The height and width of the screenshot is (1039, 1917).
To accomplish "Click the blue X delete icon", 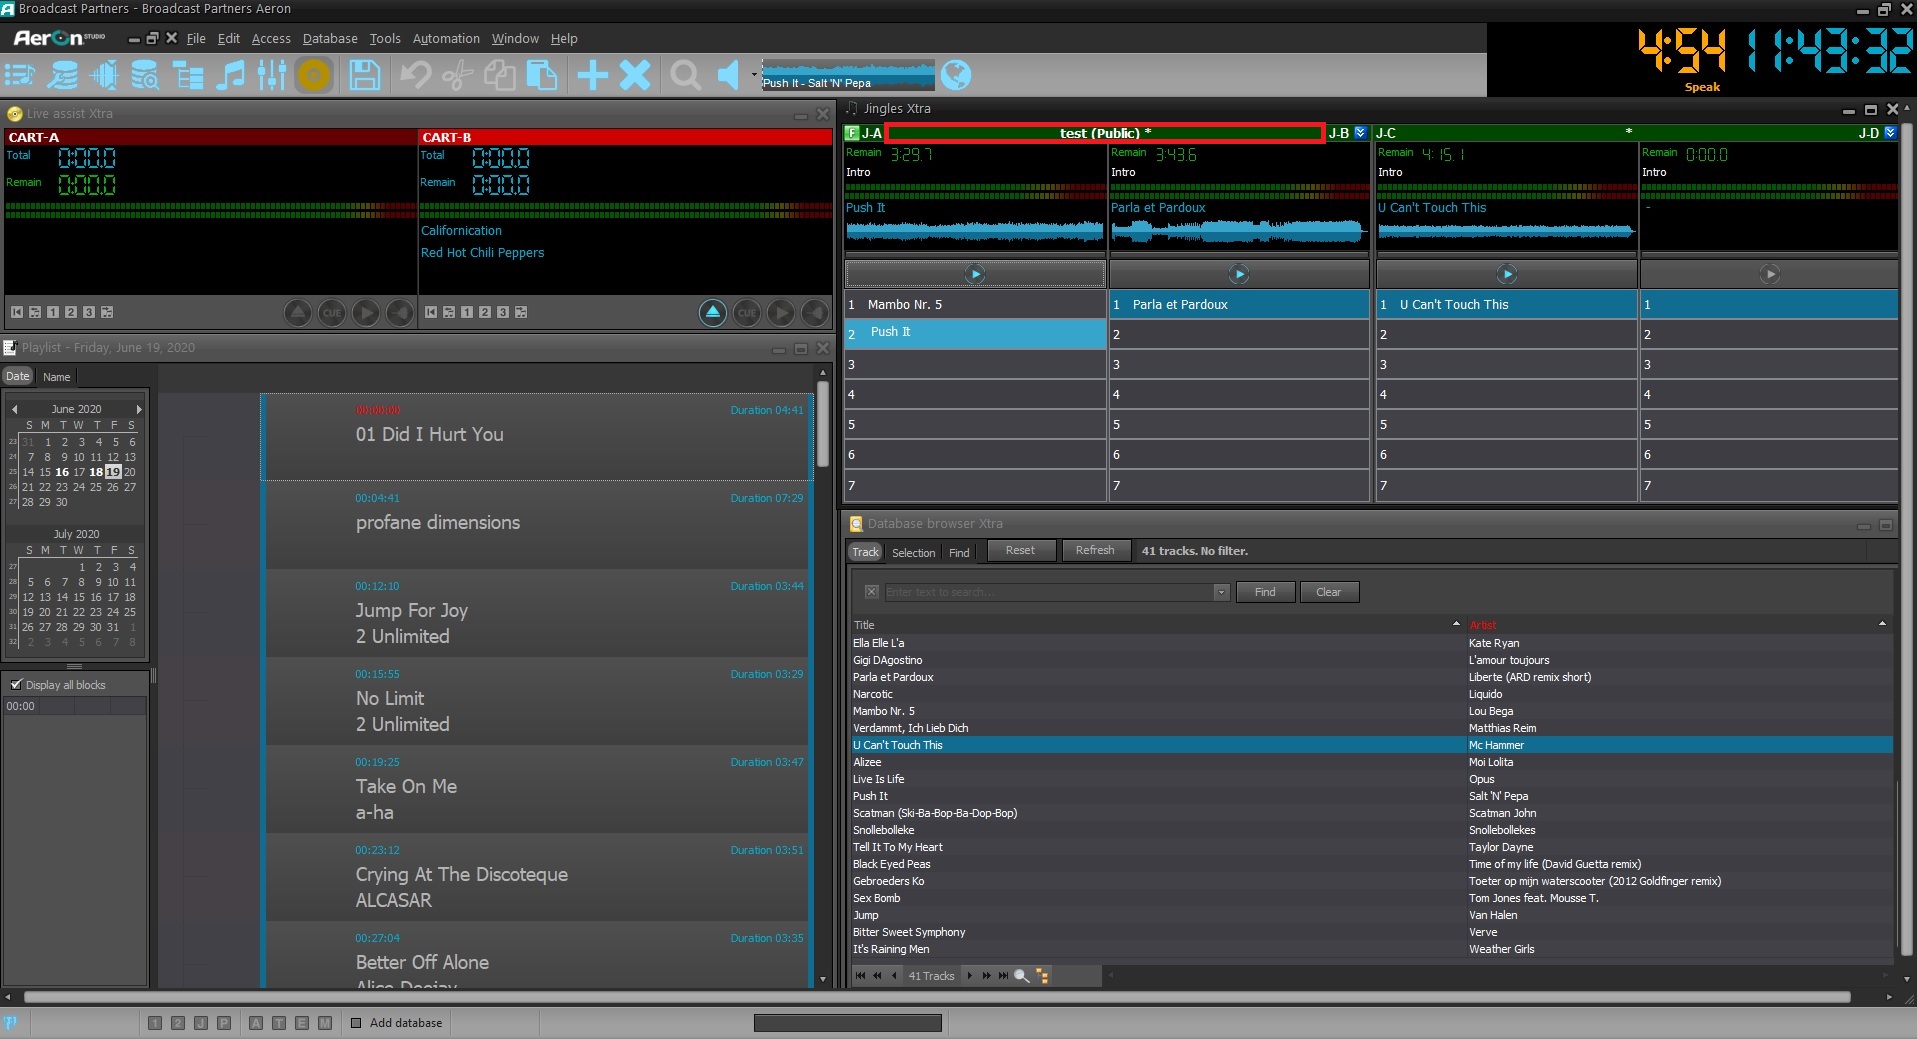I will (635, 75).
